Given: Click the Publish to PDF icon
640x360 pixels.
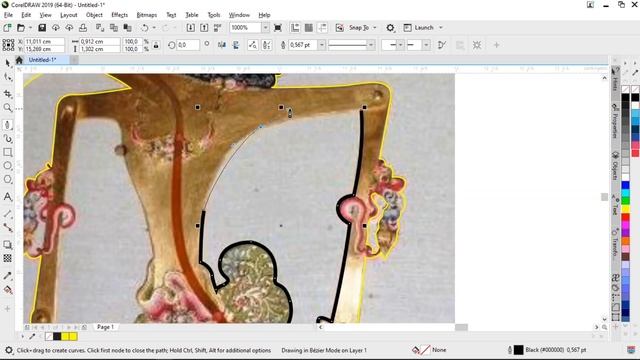Looking at the screenshot, I should [x=218, y=28].
